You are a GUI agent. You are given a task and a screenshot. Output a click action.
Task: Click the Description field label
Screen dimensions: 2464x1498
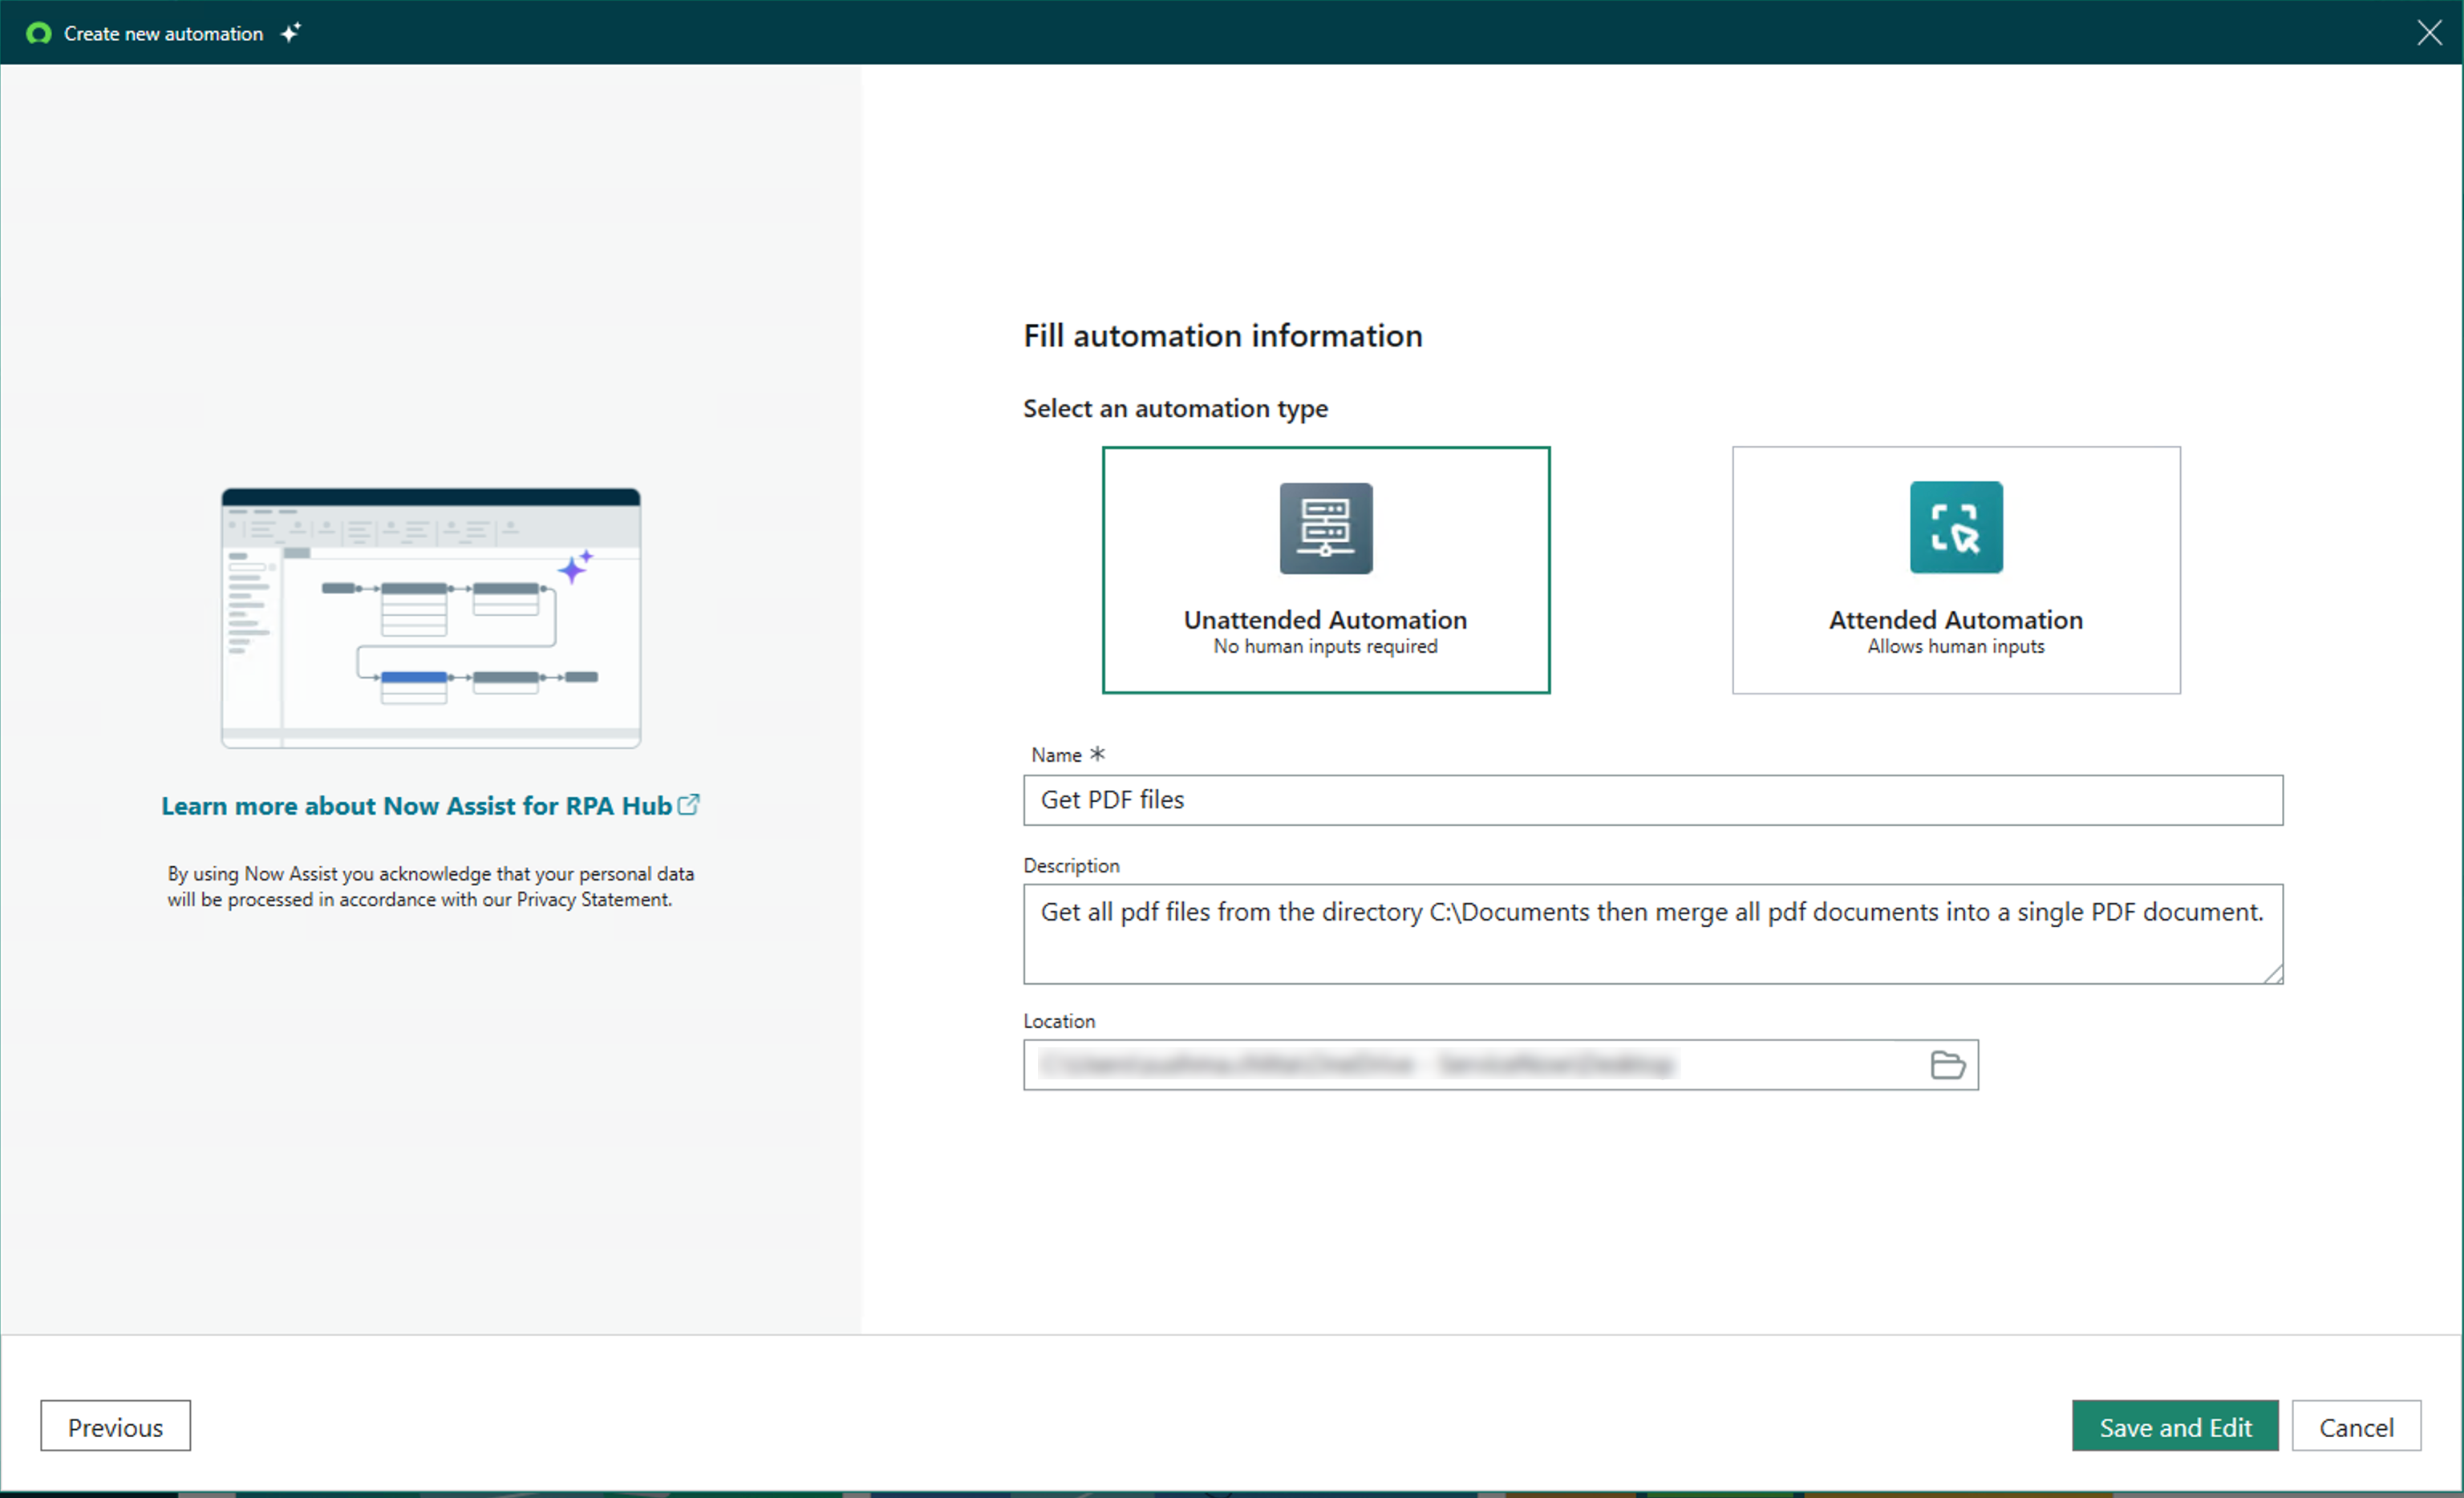[x=1071, y=866]
